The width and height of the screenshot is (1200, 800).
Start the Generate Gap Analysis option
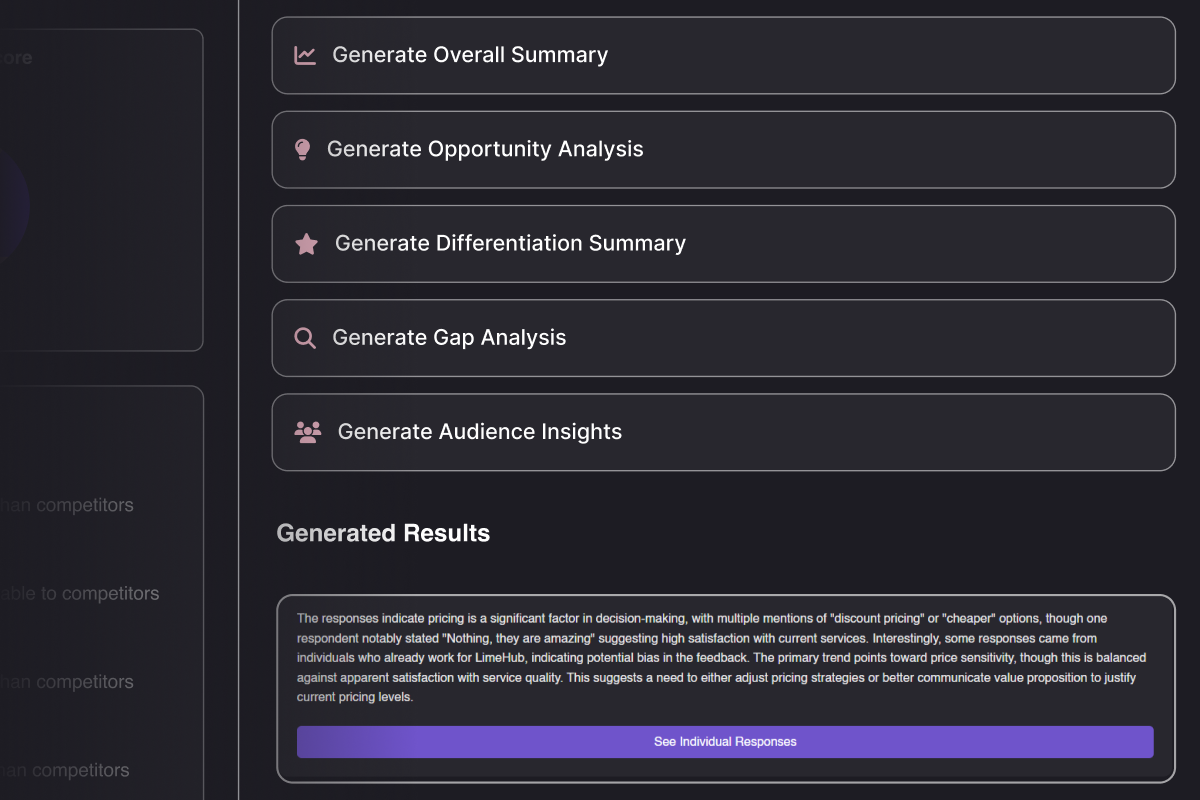723,338
